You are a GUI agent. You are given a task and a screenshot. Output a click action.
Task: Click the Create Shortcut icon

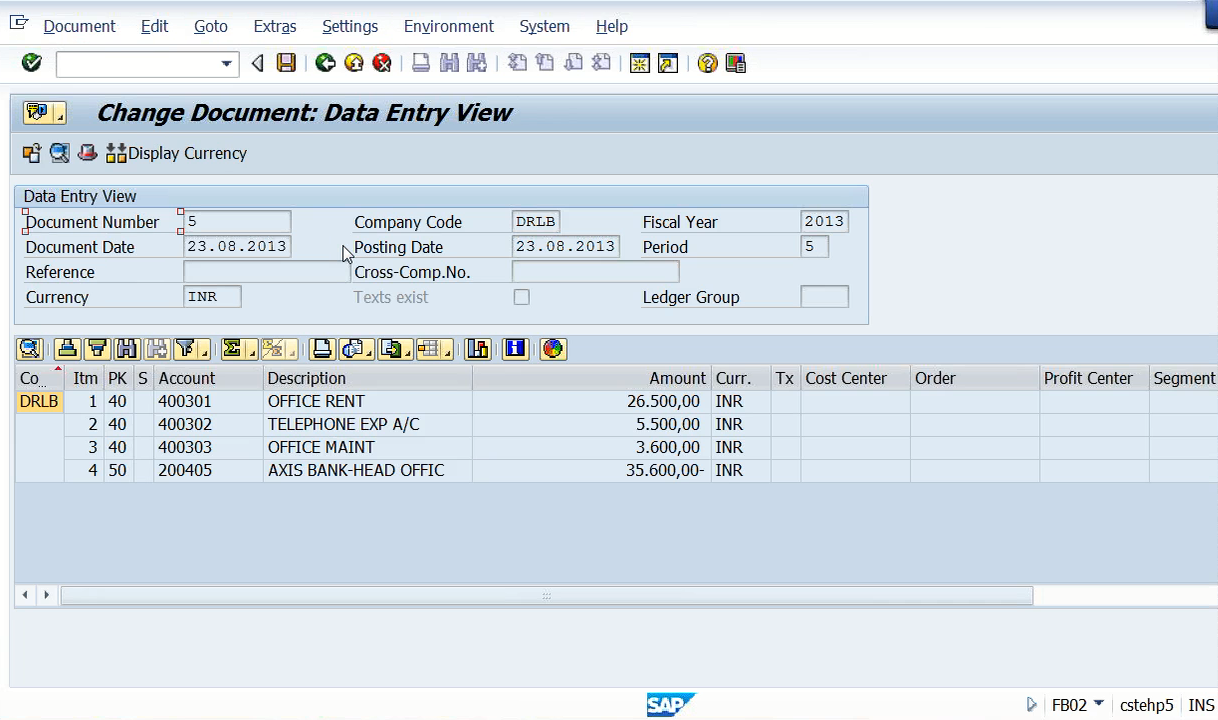668,63
